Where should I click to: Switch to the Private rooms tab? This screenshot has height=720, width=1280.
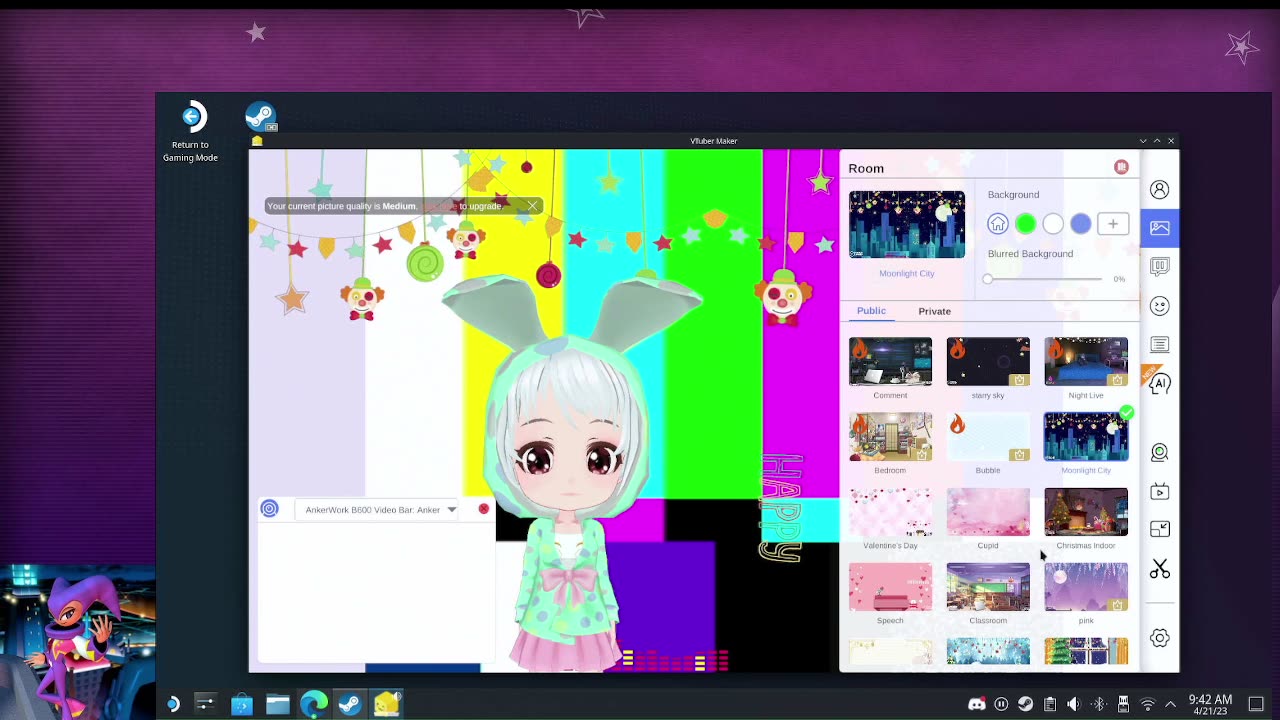(935, 311)
